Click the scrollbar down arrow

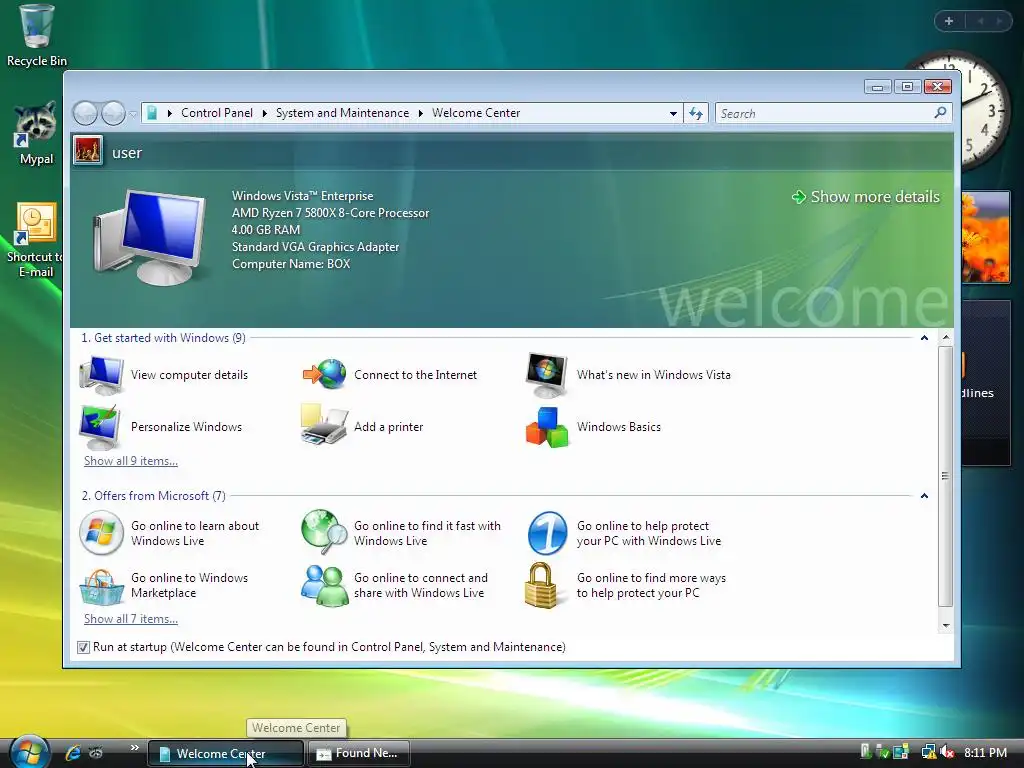click(x=945, y=626)
